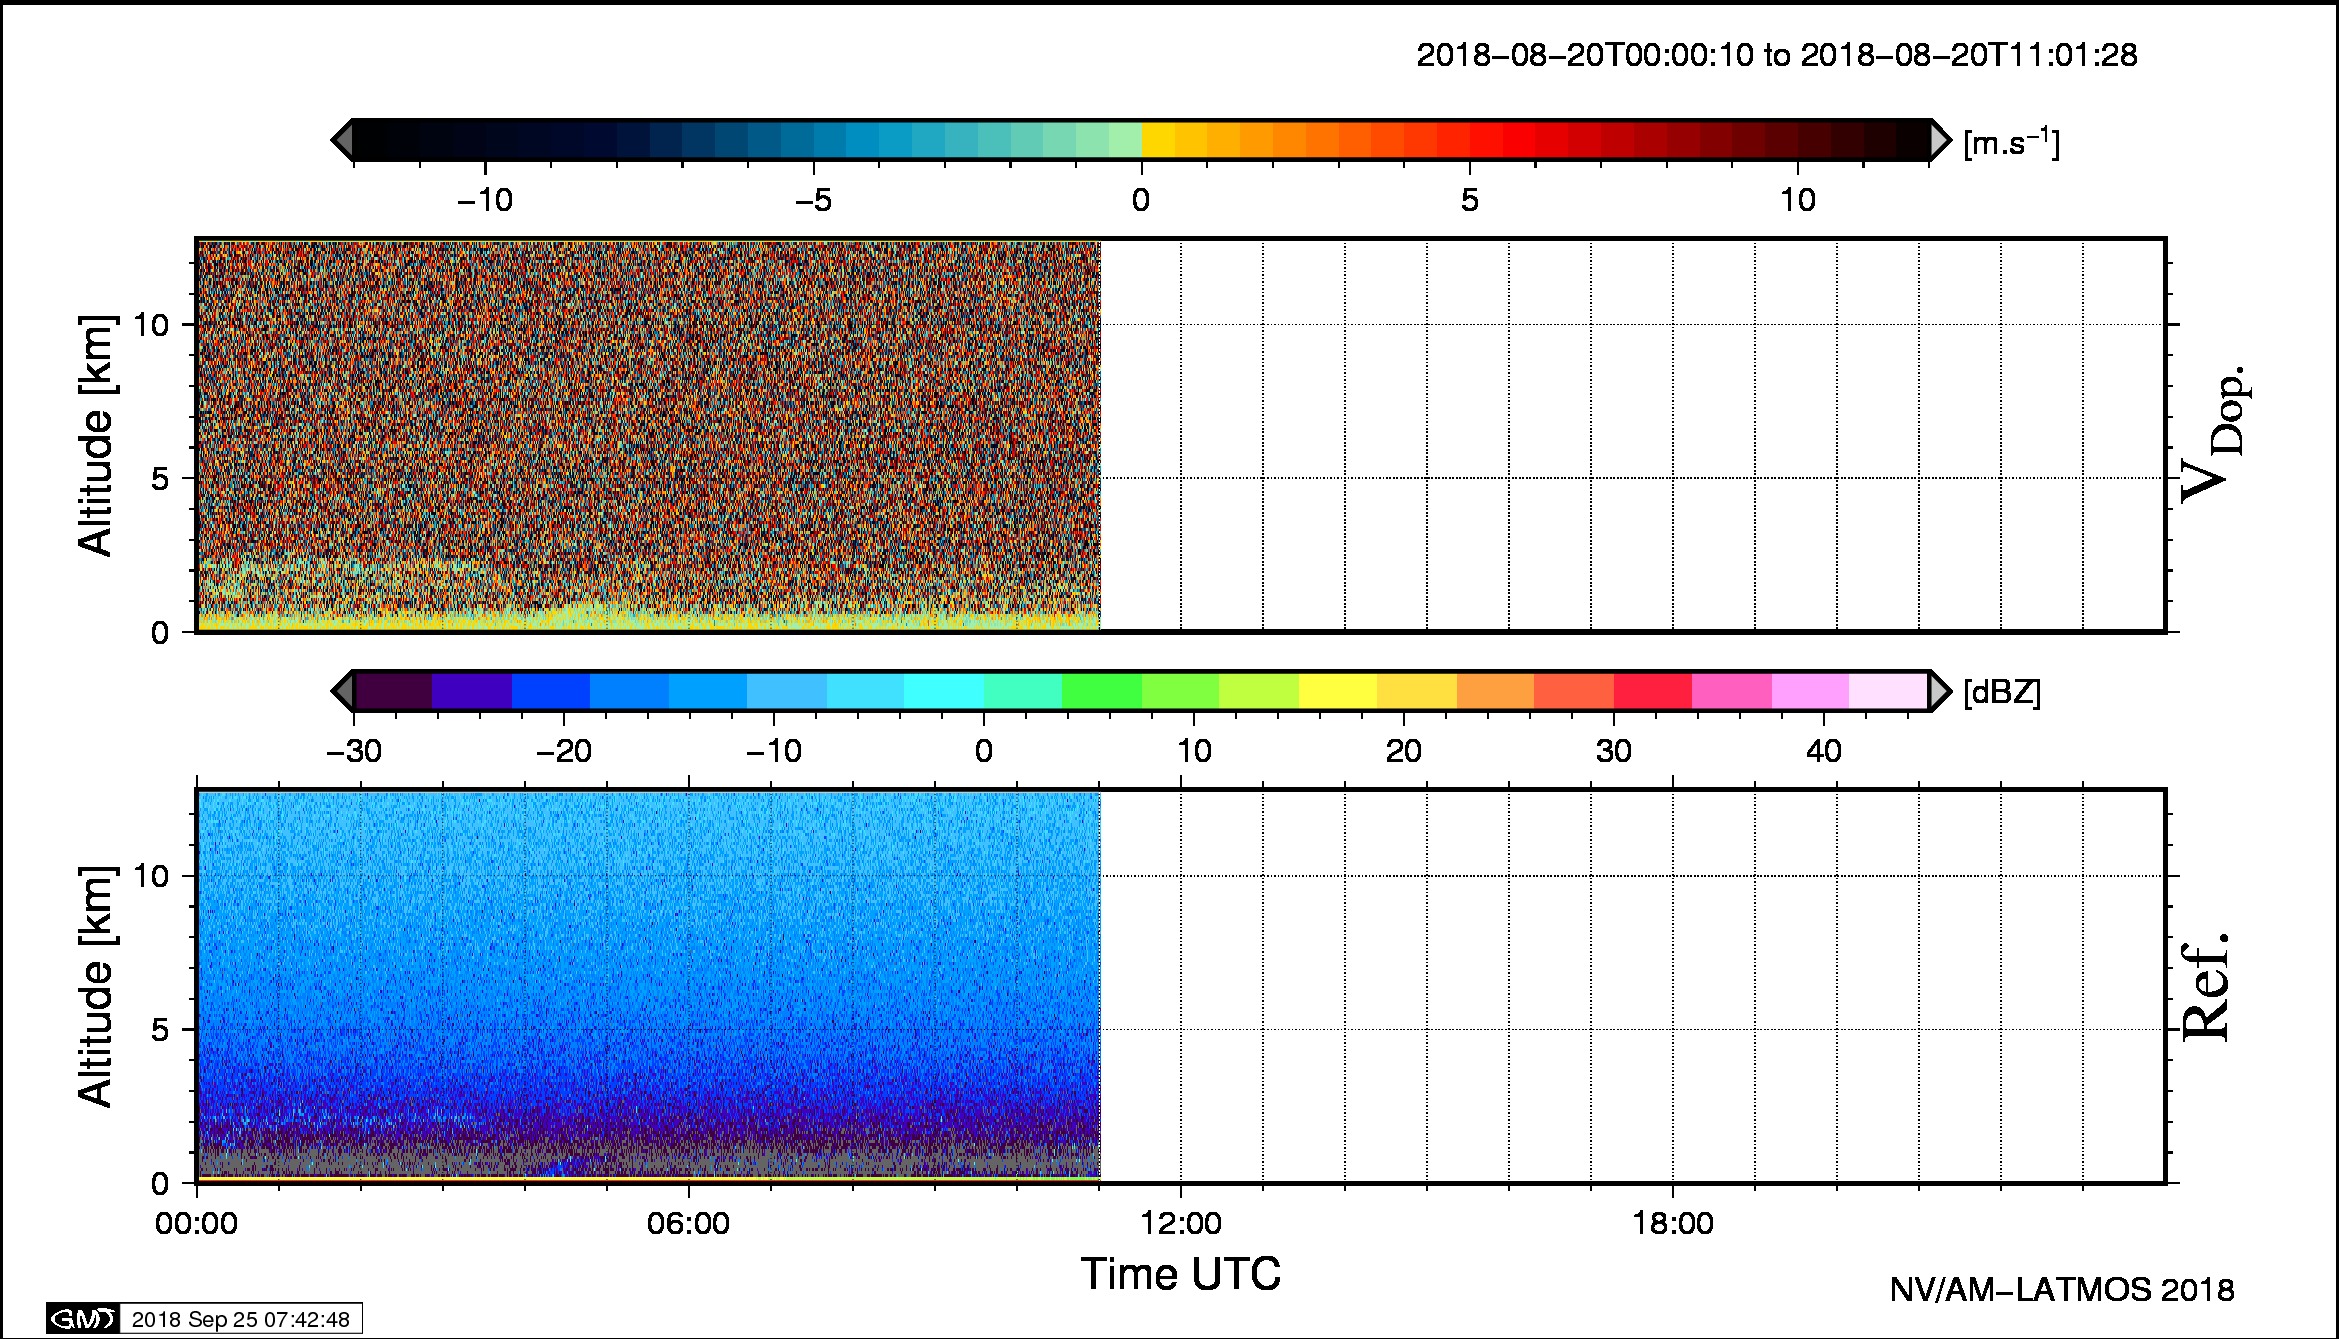Viewport: 2339px width, 1339px height.
Task: Click the yellow zero-velocity color band
Action: 1158,140
